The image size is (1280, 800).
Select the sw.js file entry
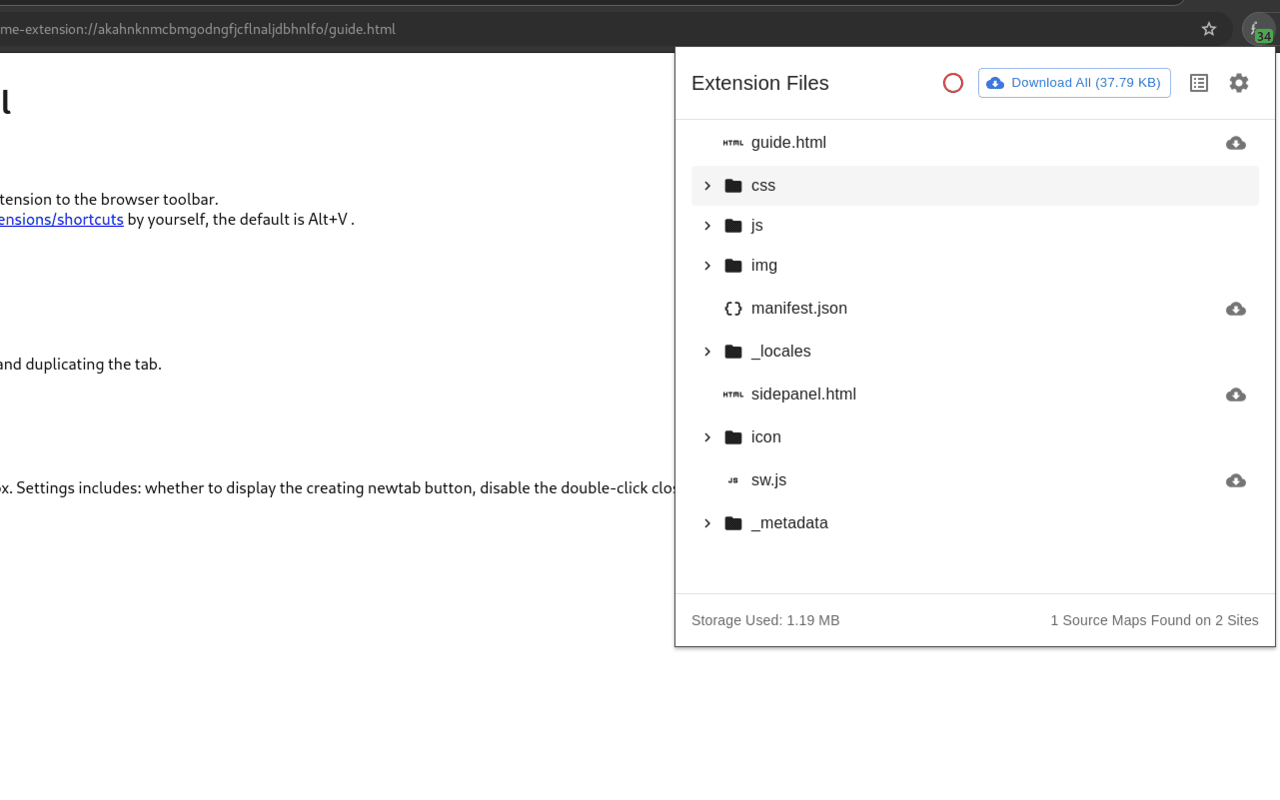pos(768,481)
